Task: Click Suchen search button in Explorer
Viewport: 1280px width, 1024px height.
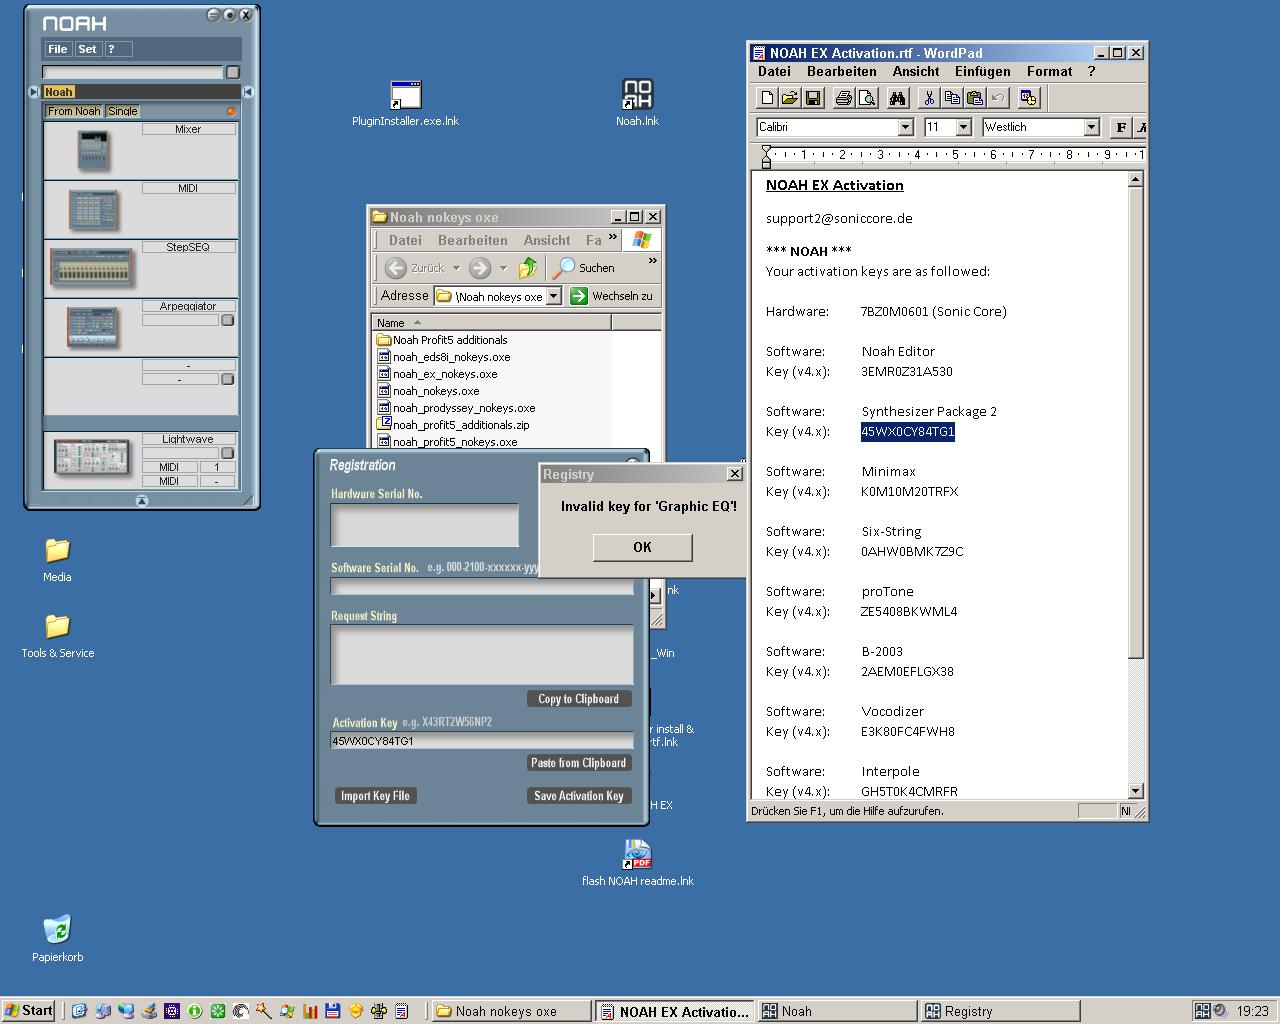Action: [x=584, y=268]
